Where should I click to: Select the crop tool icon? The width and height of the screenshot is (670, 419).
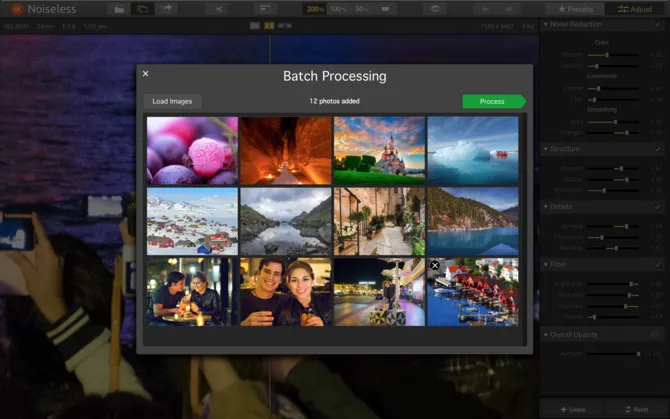pos(219,8)
